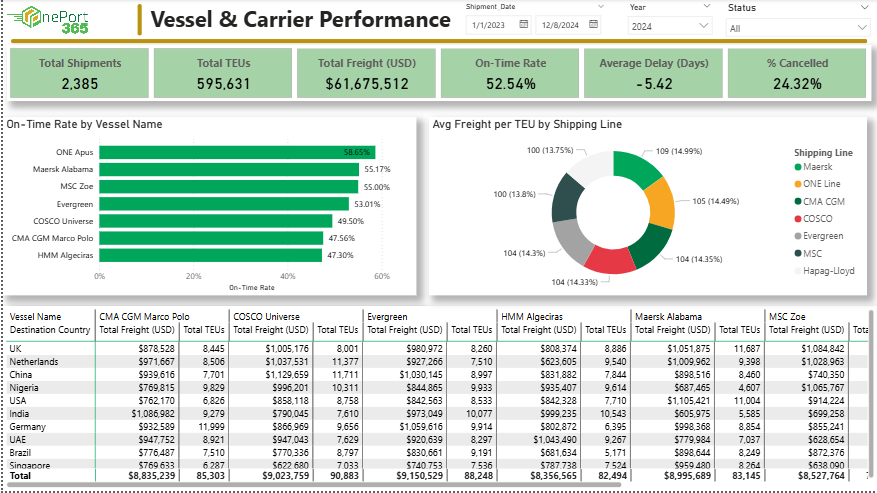Click CMA CGM Marco Polo column header

144,317
